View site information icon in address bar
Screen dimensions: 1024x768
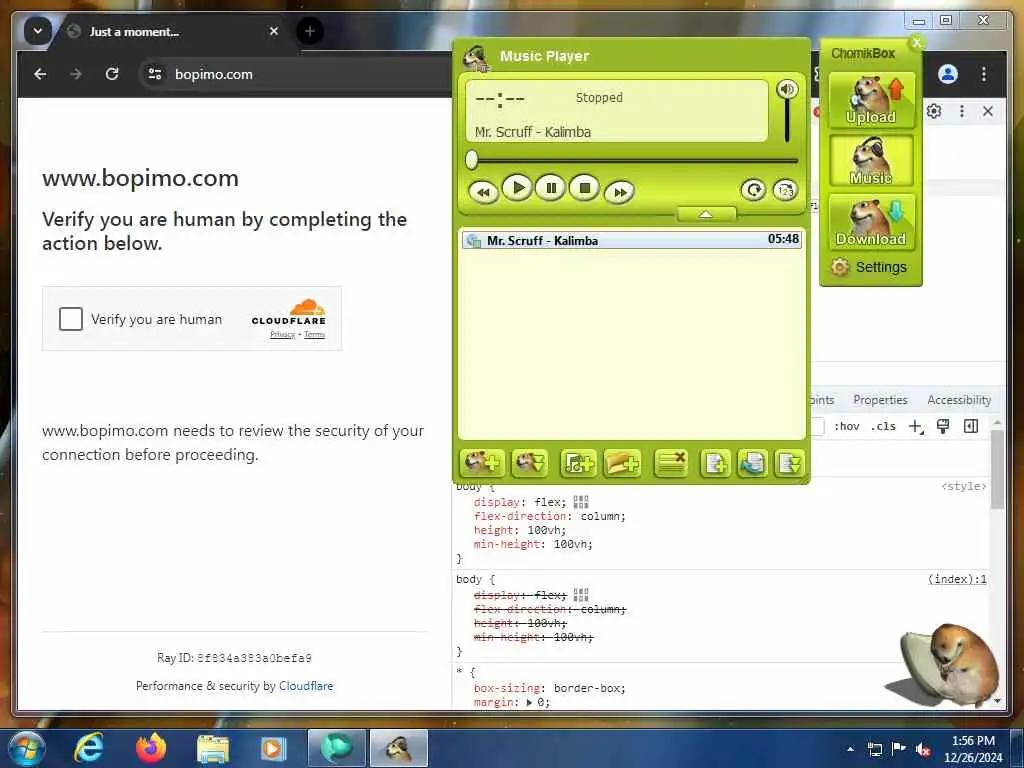(x=155, y=74)
